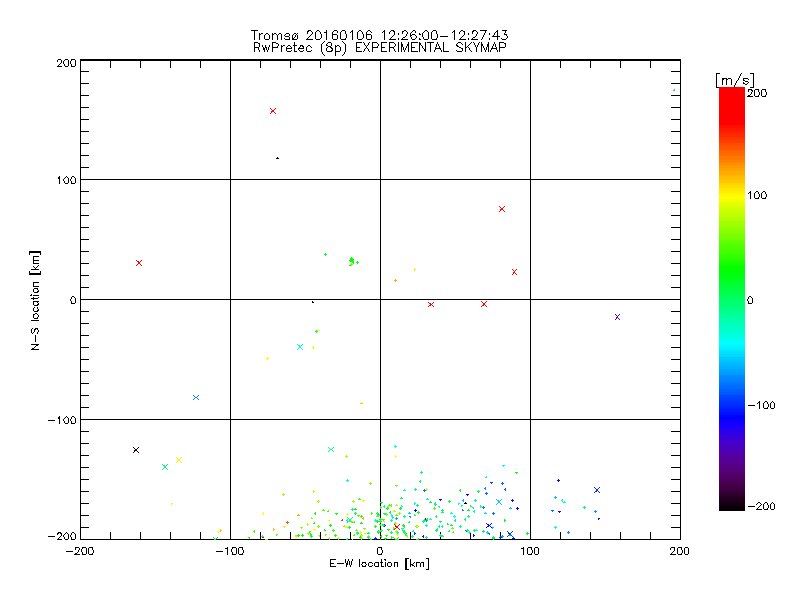Viewport: 800px width, 600px height.
Task: Select the lone blue X marker at lower right
Action: click(x=597, y=490)
